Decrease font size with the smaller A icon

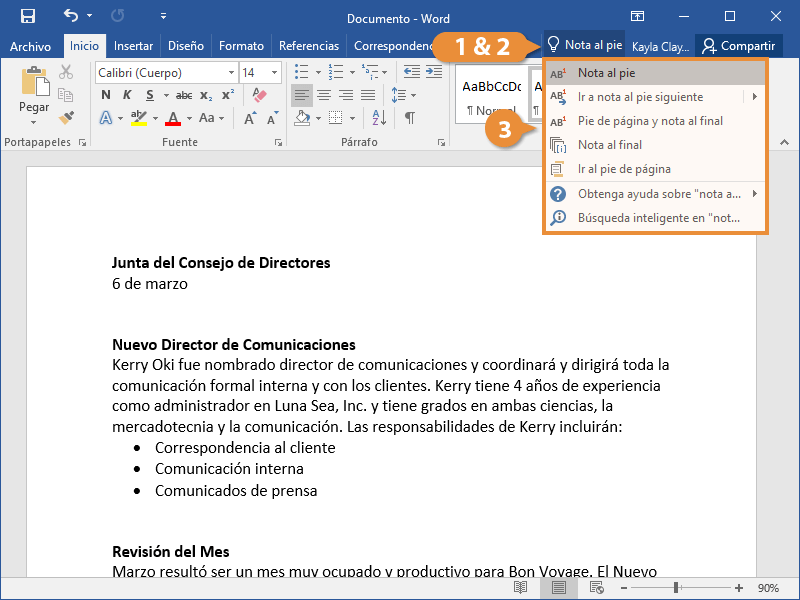coord(272,118)
